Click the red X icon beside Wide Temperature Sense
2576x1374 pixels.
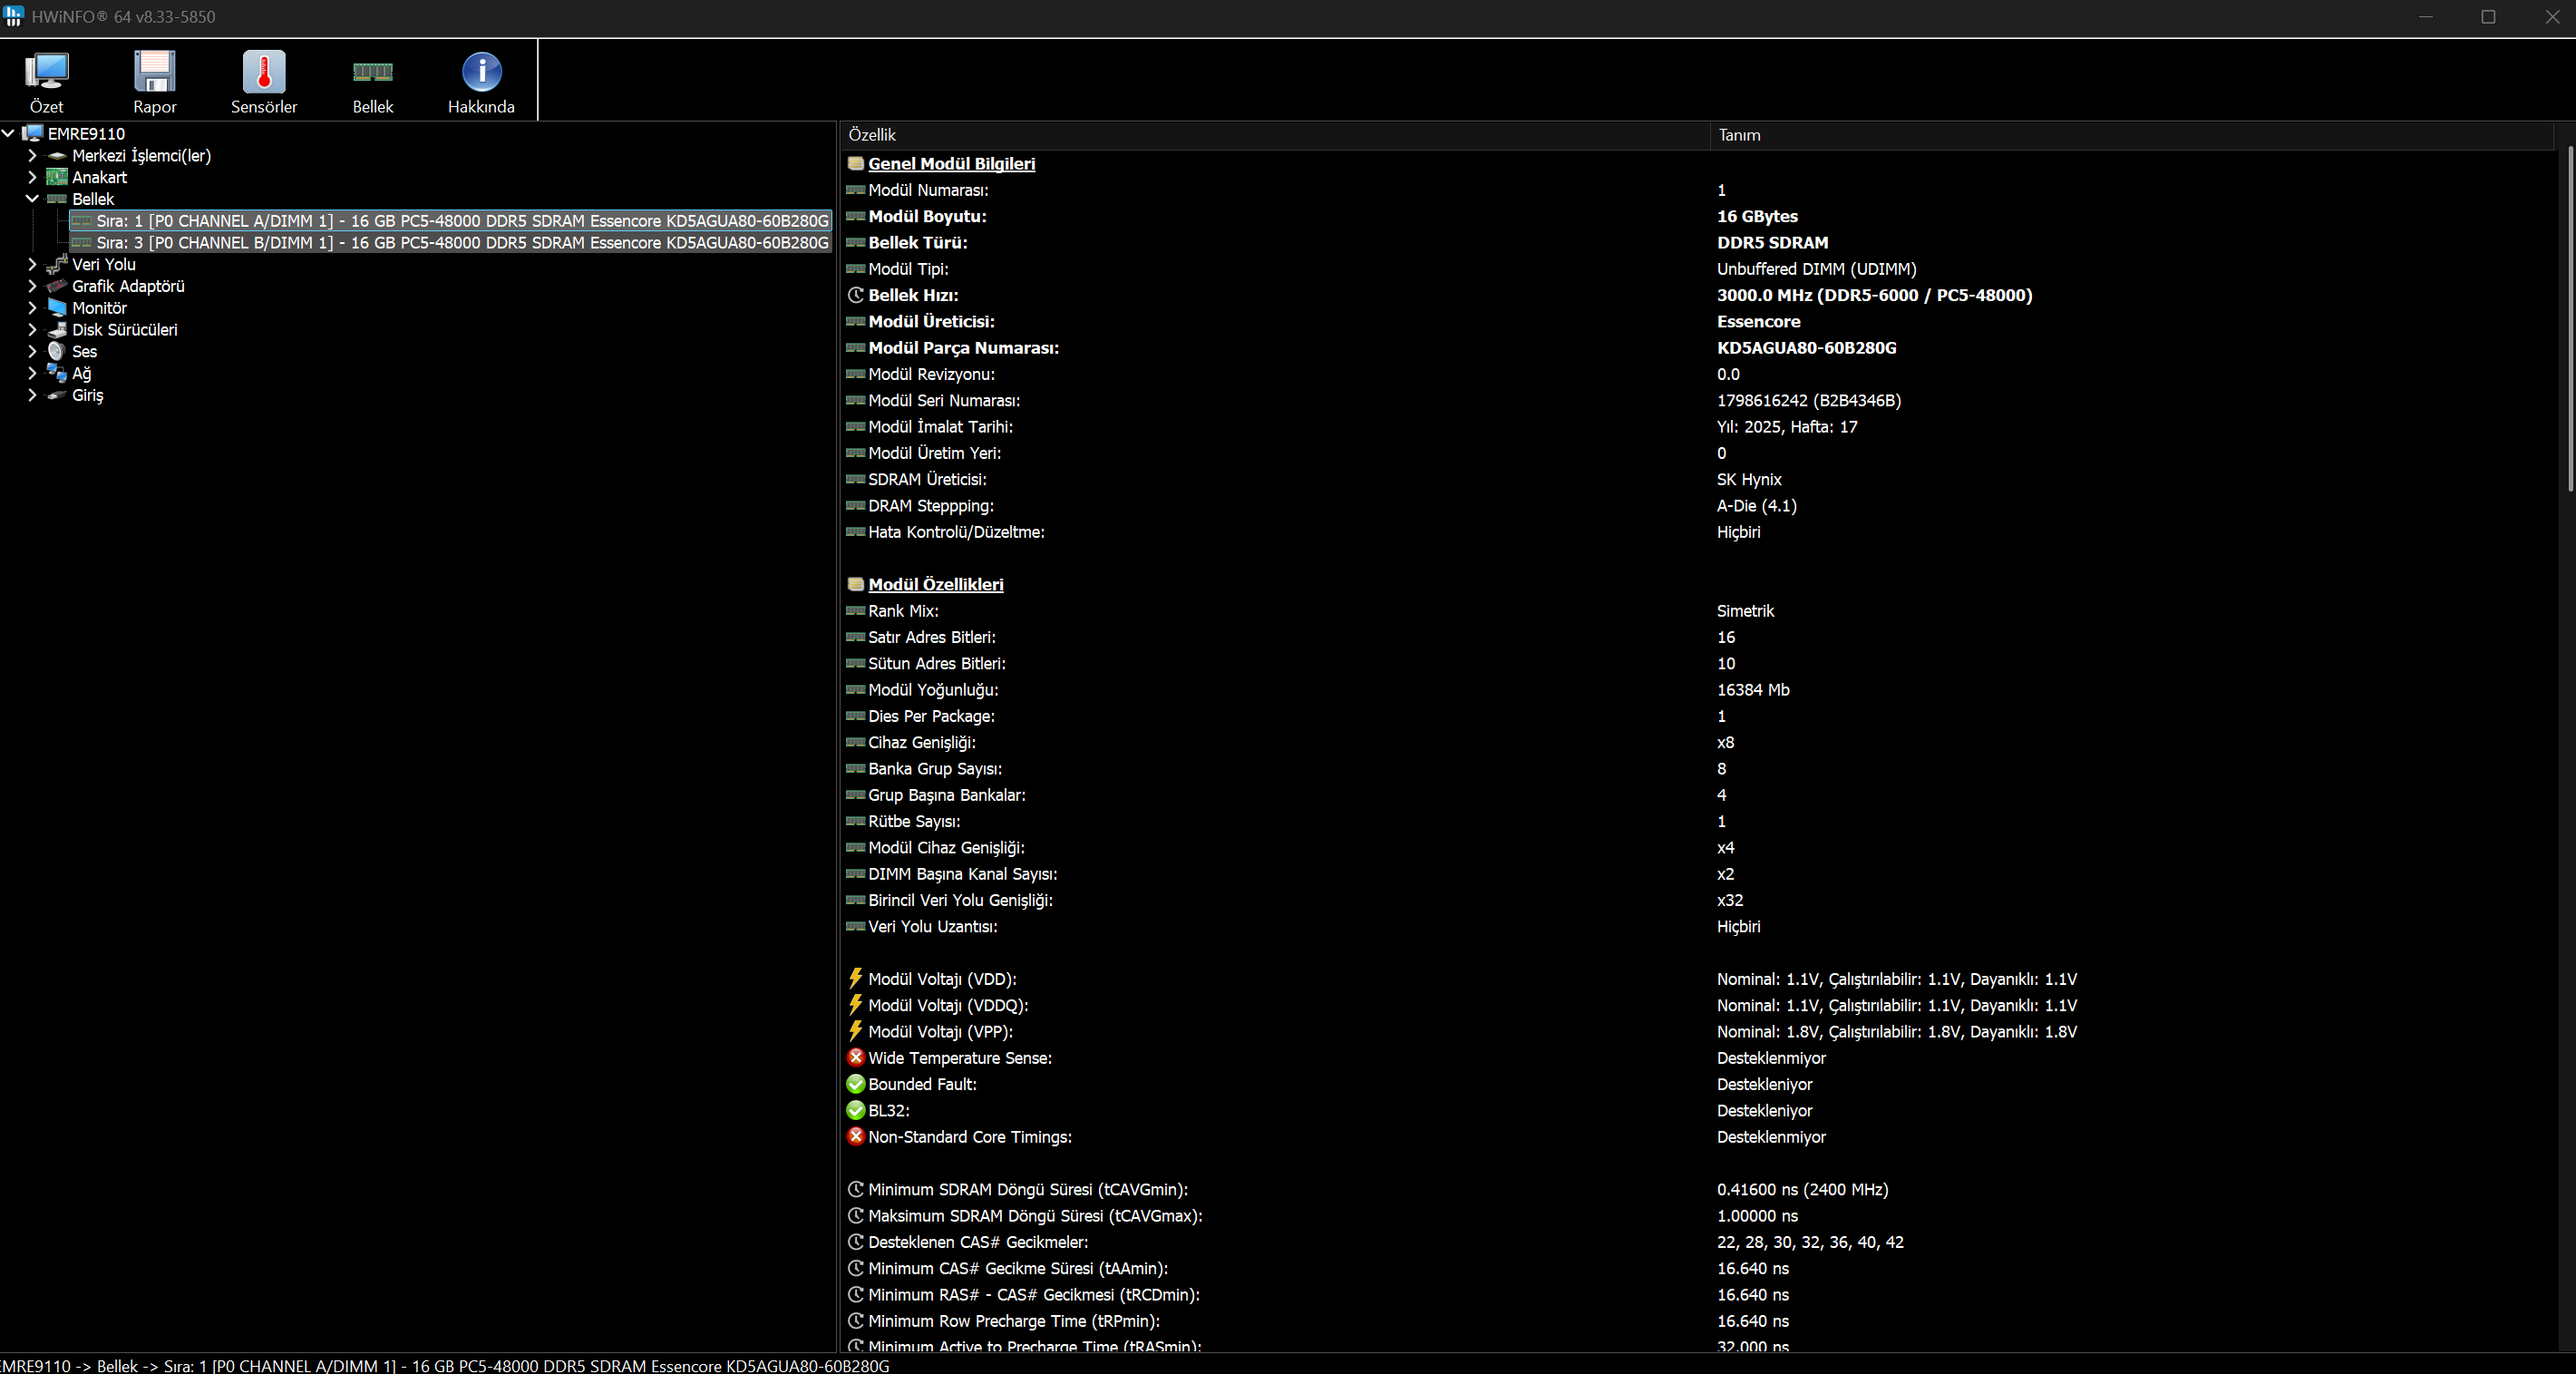point(856,1057)
